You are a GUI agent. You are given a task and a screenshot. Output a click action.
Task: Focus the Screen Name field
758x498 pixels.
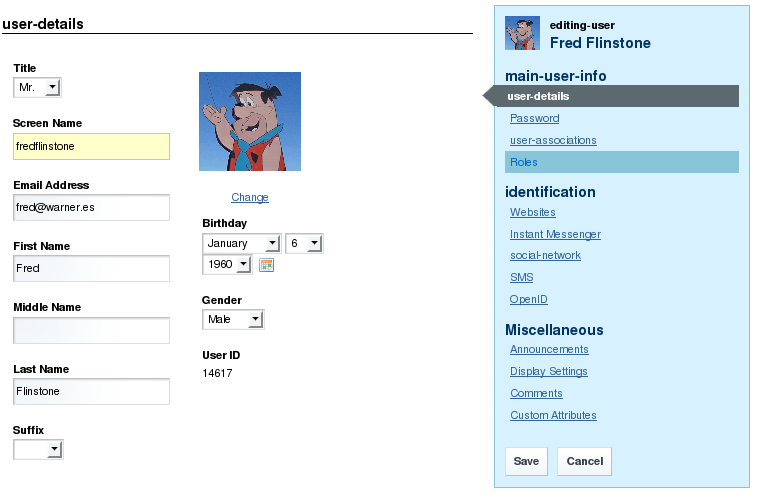[91, 146]
